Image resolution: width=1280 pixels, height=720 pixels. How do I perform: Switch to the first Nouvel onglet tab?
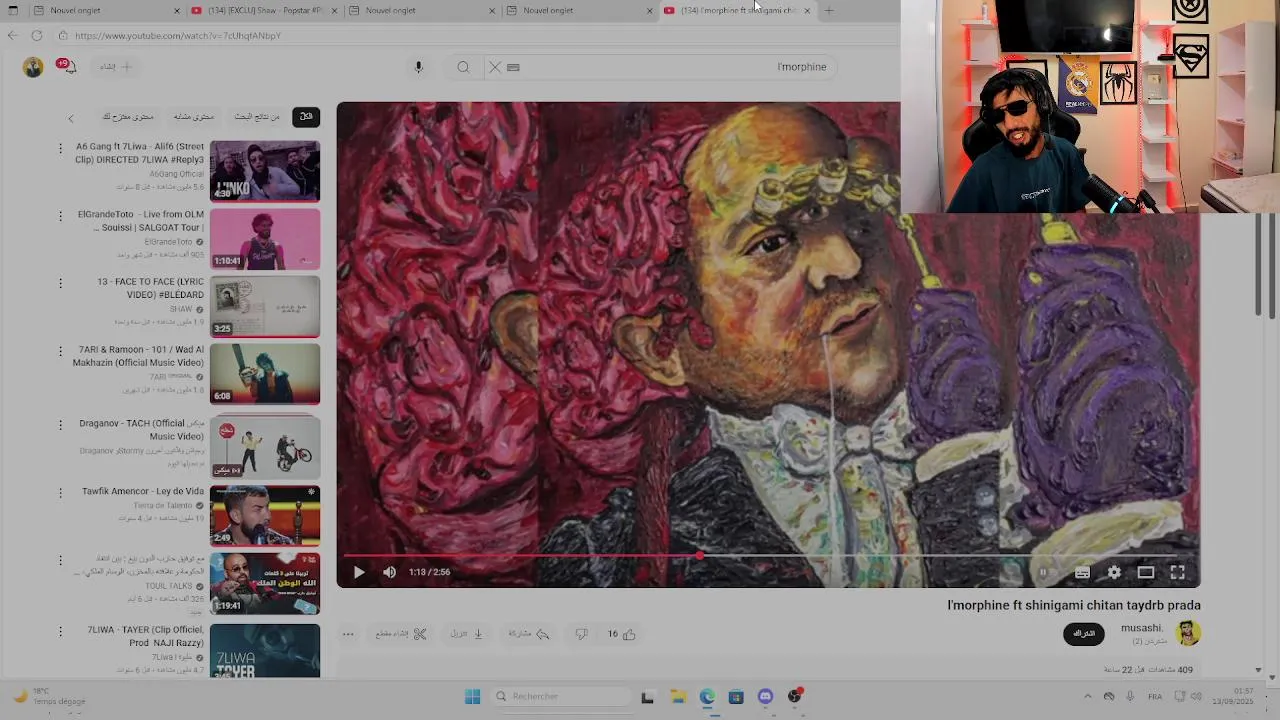(105, 11)
